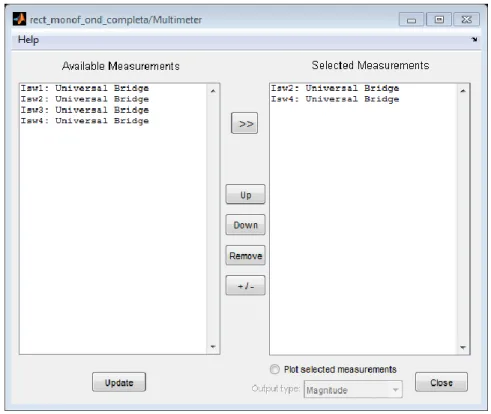Screen dimensions: 491x414
Task: Open the Help menu
Action: pyautogui.click(x=28, y=40)
